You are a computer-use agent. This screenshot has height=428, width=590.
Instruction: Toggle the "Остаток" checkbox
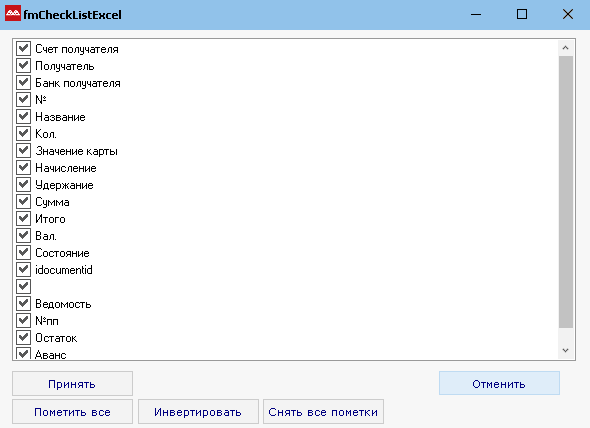point(23,337)
